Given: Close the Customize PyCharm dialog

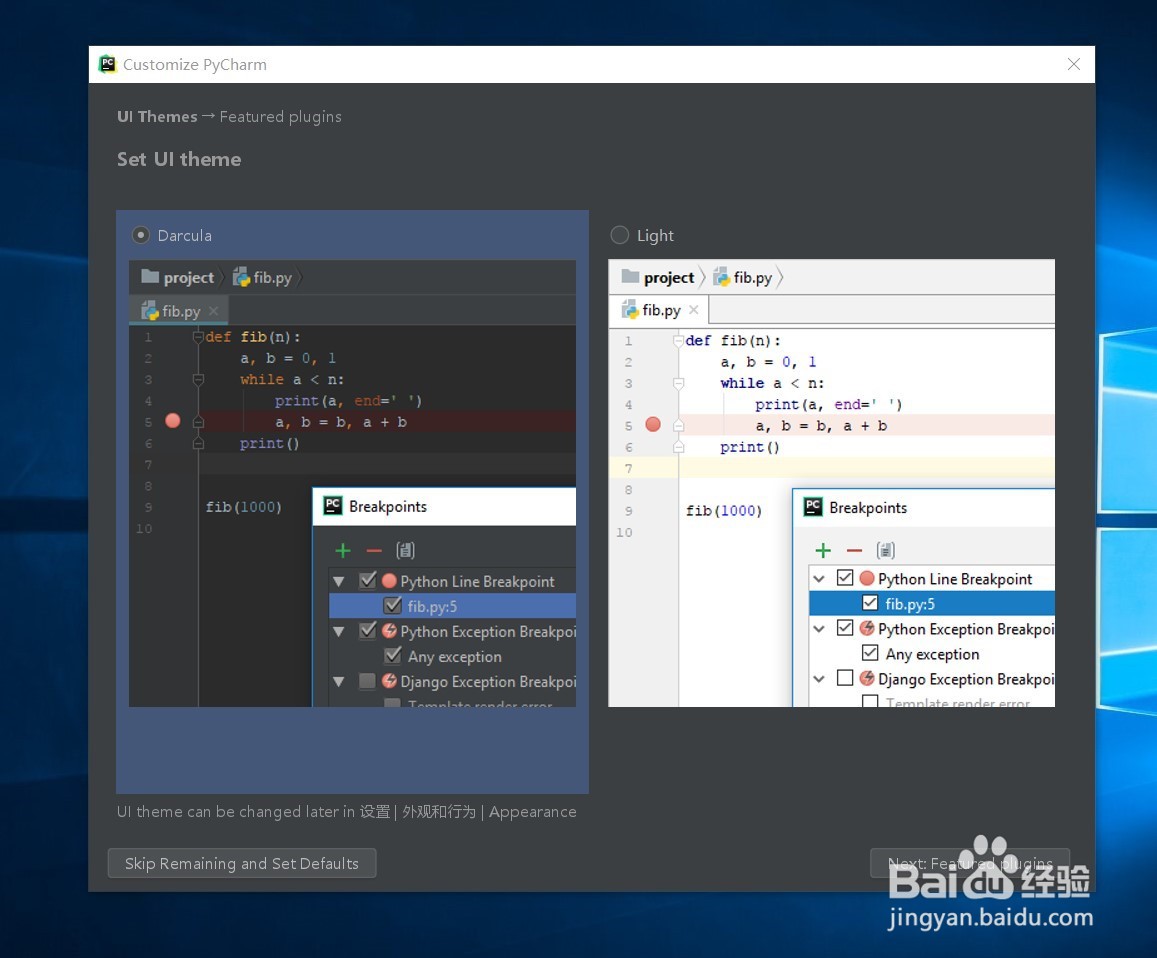Looking at the screenshot, I should [x=1074, y=64].
